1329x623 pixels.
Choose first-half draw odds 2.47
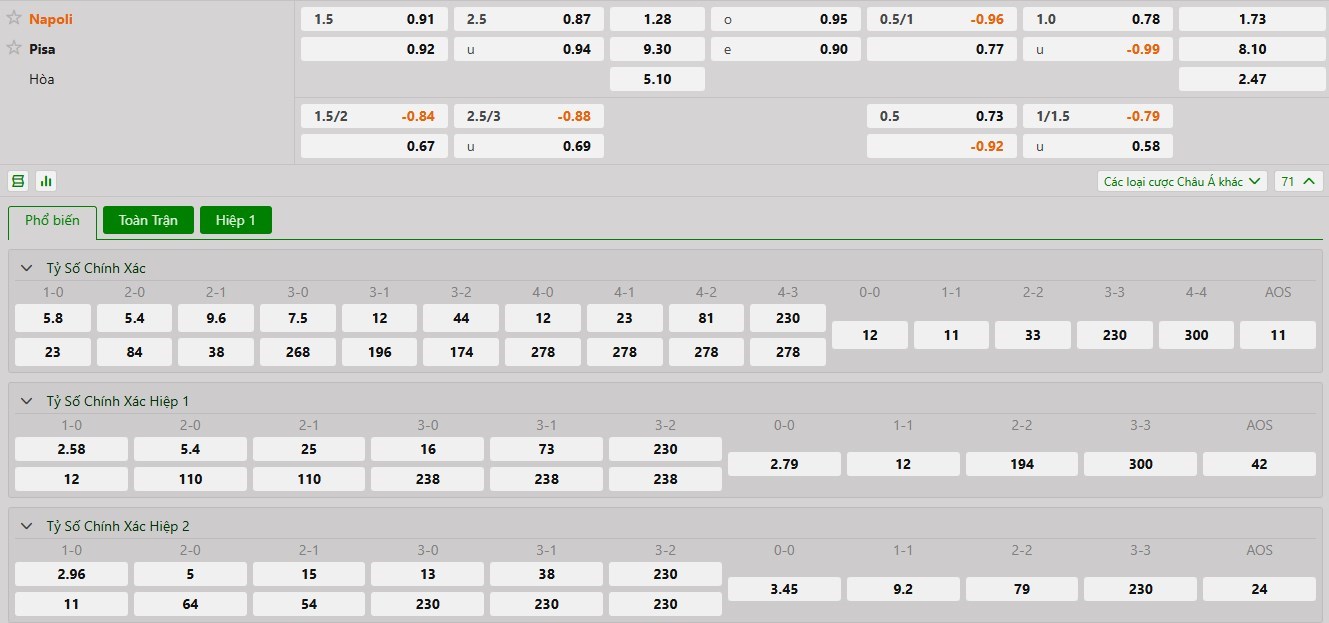(1252, 79)
